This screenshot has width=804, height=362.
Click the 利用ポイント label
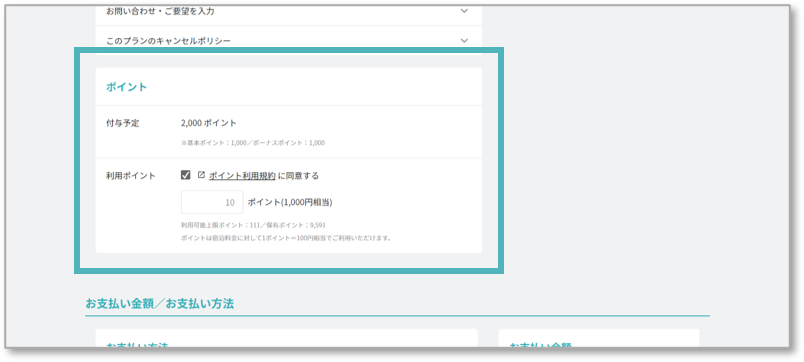tap(131, 176)
